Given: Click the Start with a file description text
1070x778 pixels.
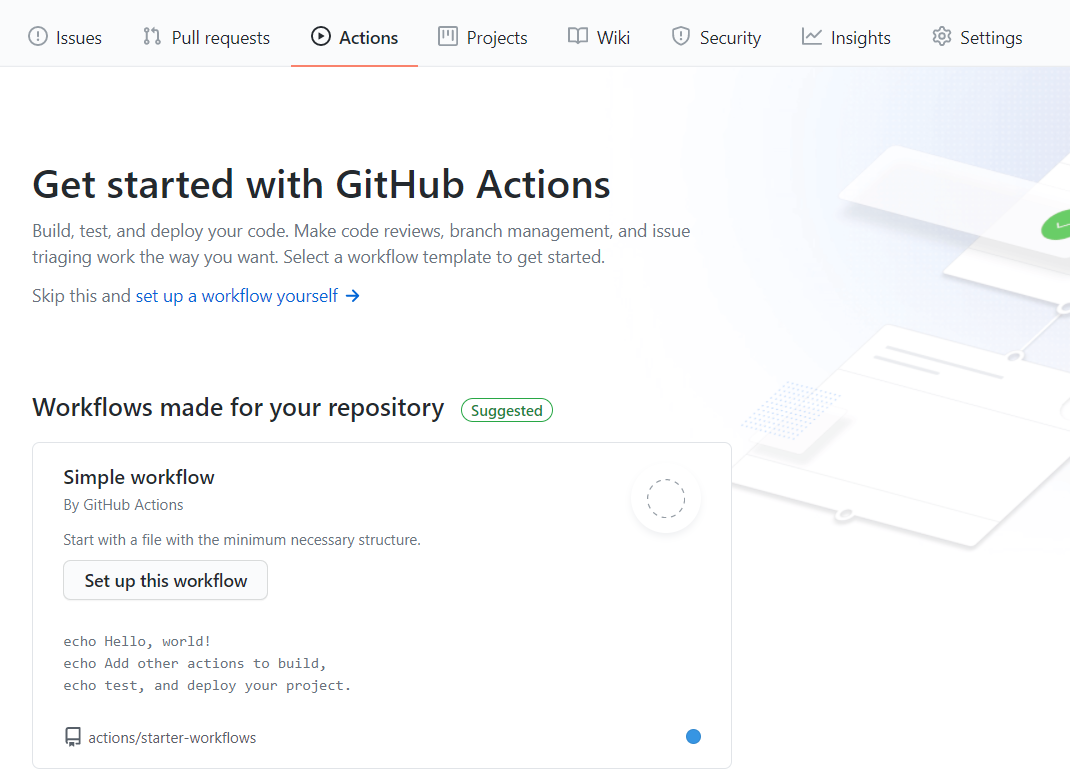Looking at the screenshot, I should tap(242, 540).
